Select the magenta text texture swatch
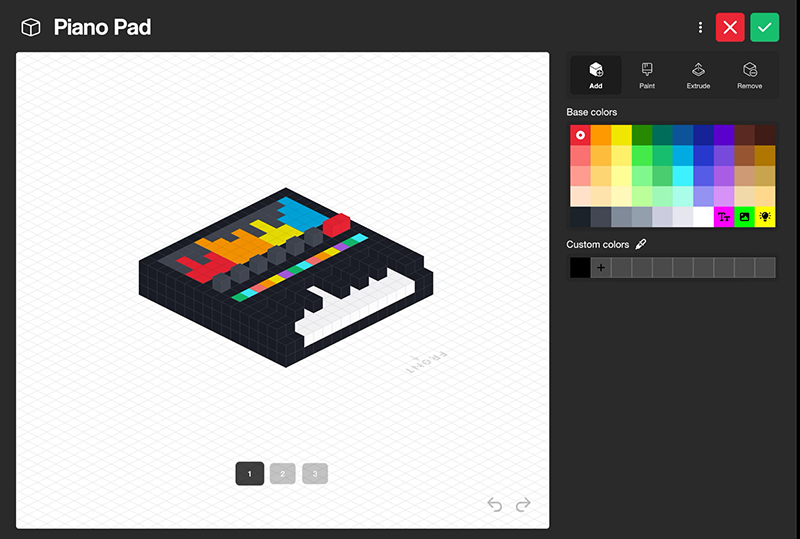 pos(723,217)
